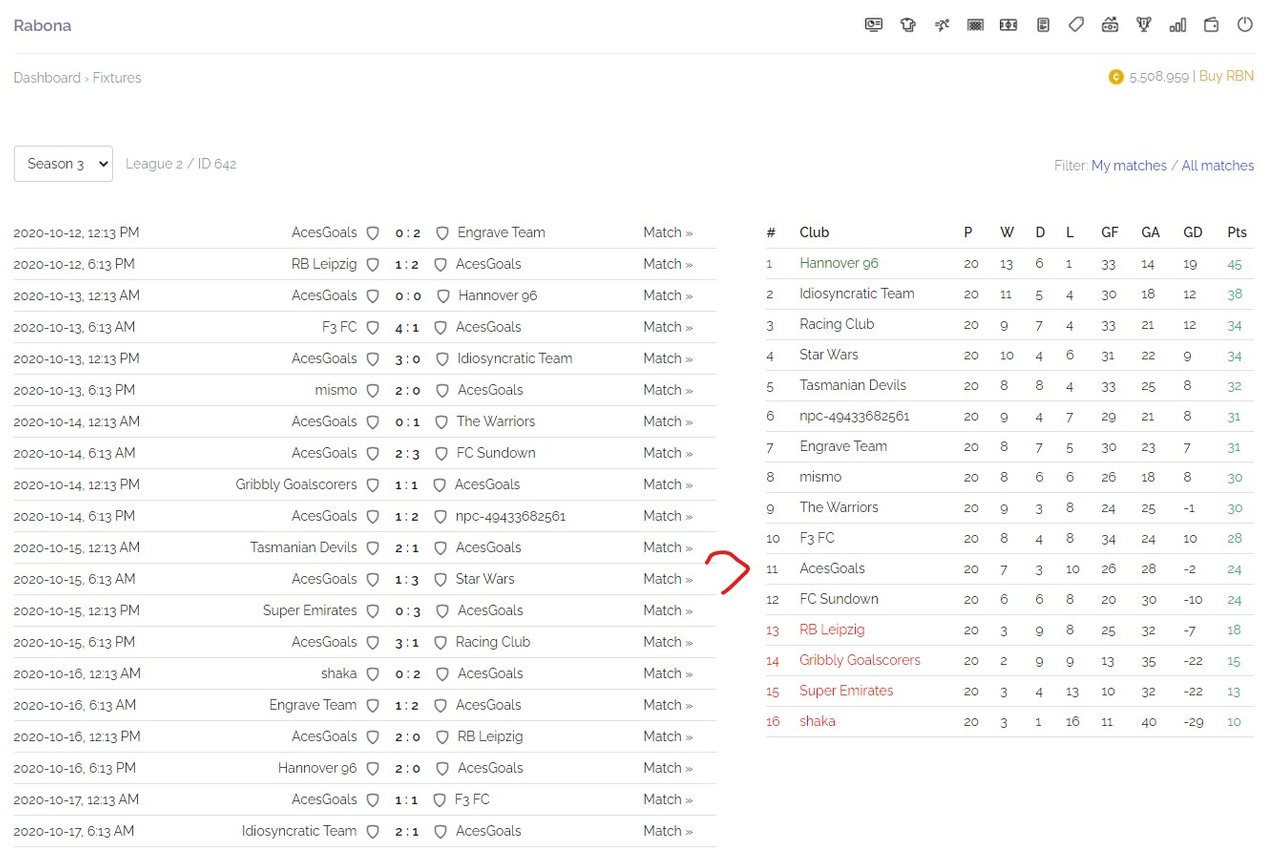This screenshot has height=855, width=1280.
Task: Open the wallet icon
Action: tap(1211, 25)
